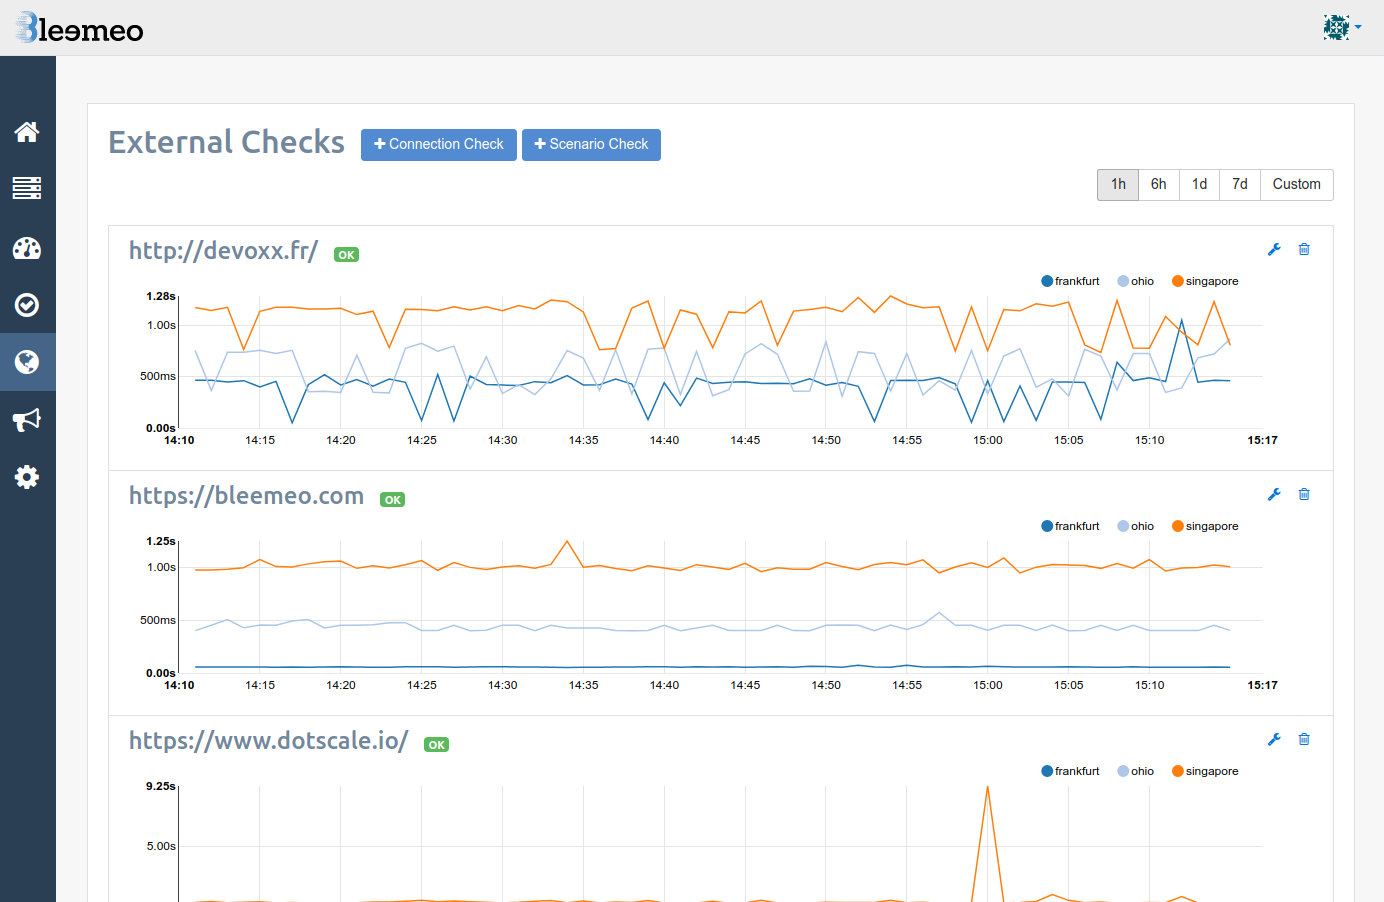
Task: Choose the Custom time range
Action: (x=1297, y=185)
